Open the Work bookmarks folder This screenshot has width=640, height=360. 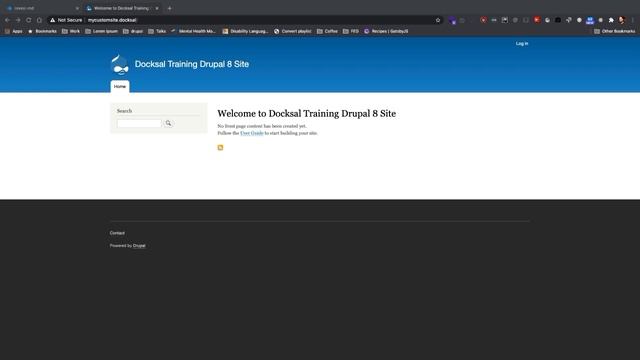tap(71, 31)
